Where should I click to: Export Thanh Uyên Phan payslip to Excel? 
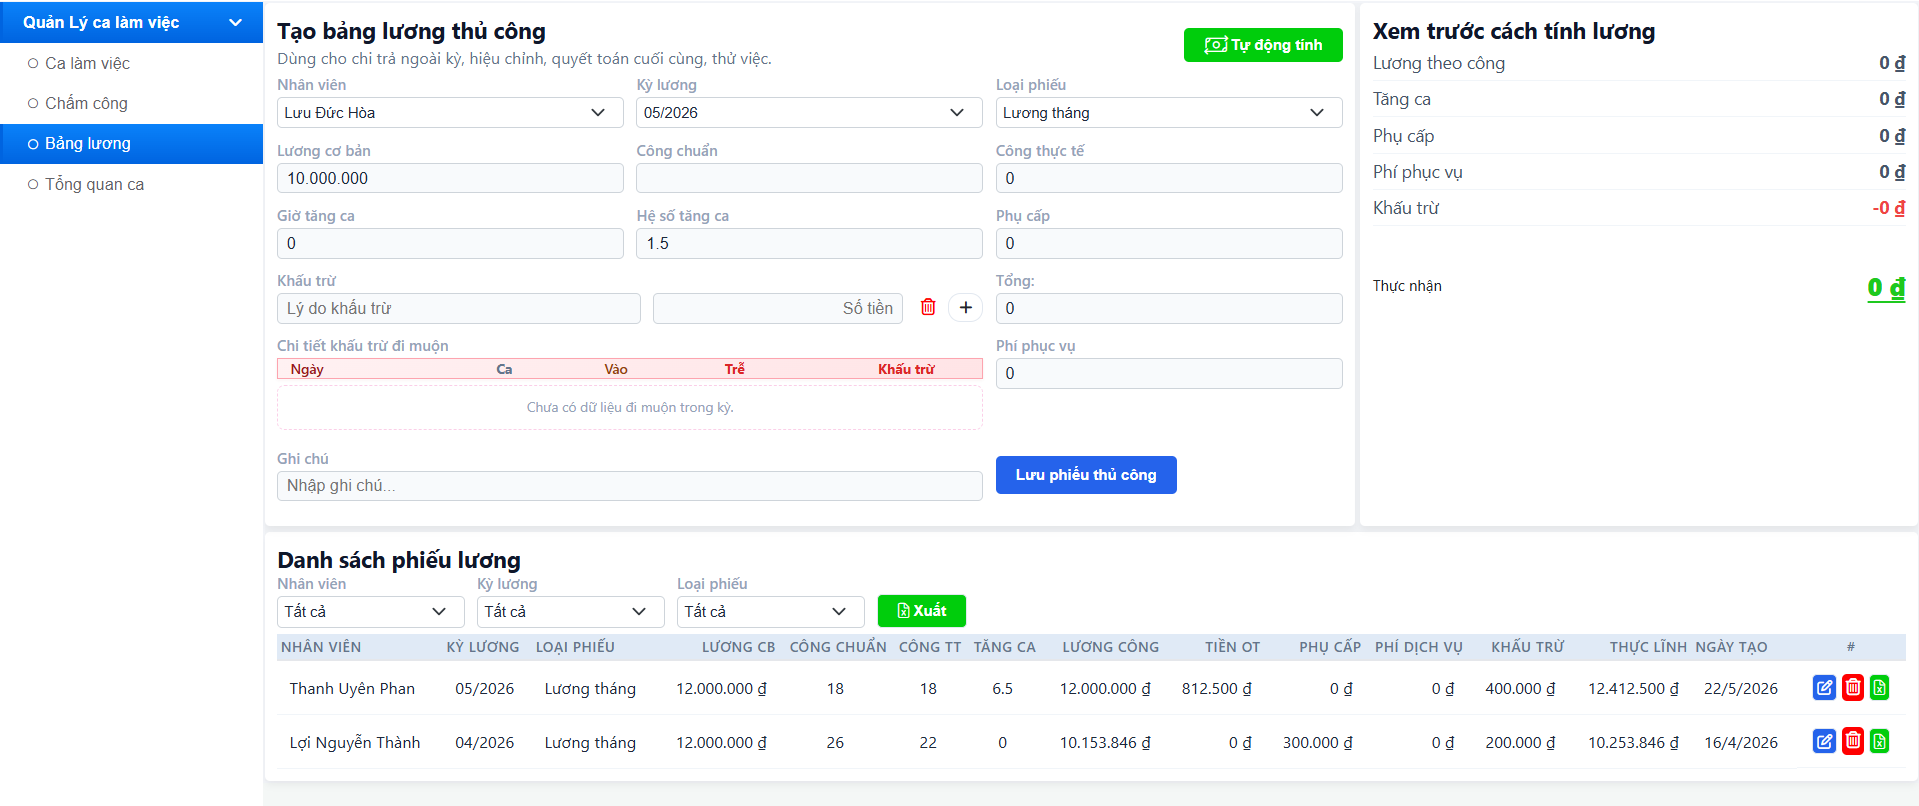click(1880, 688)
